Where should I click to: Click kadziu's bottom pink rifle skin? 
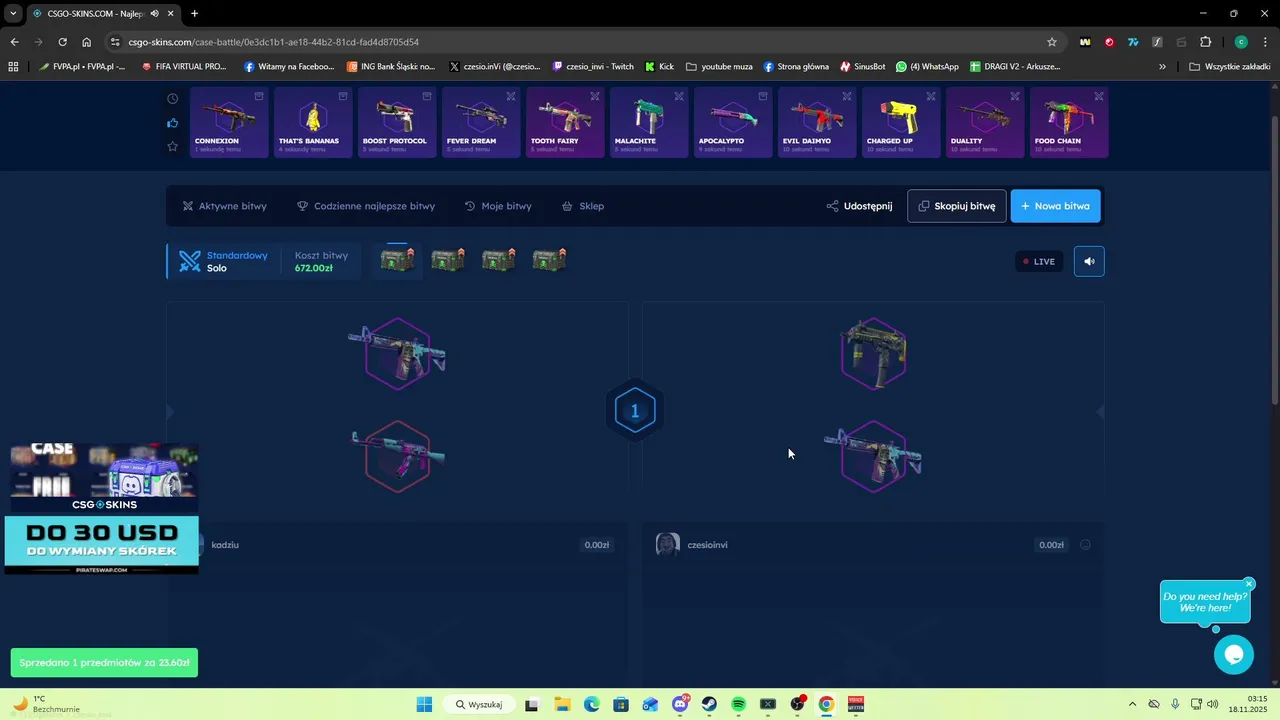pyautogui.click(x=397, y=457)
